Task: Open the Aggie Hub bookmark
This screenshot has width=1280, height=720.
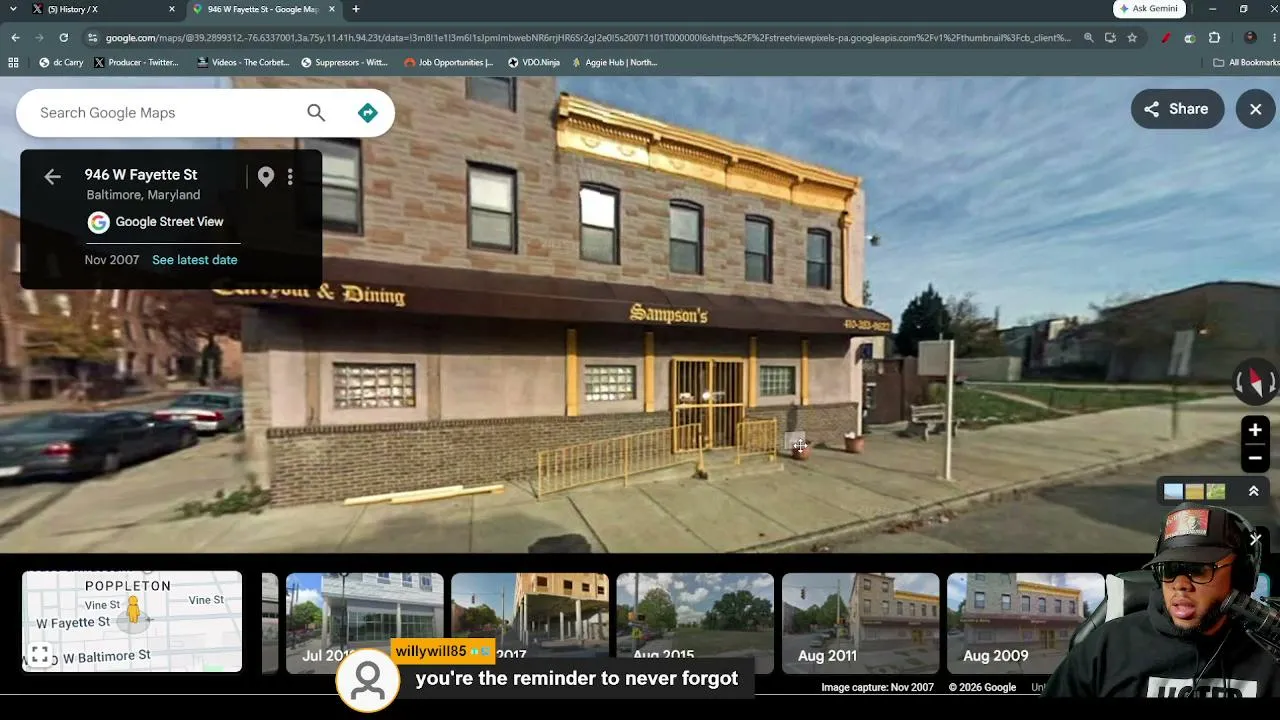Action: [x=614, y=62]
